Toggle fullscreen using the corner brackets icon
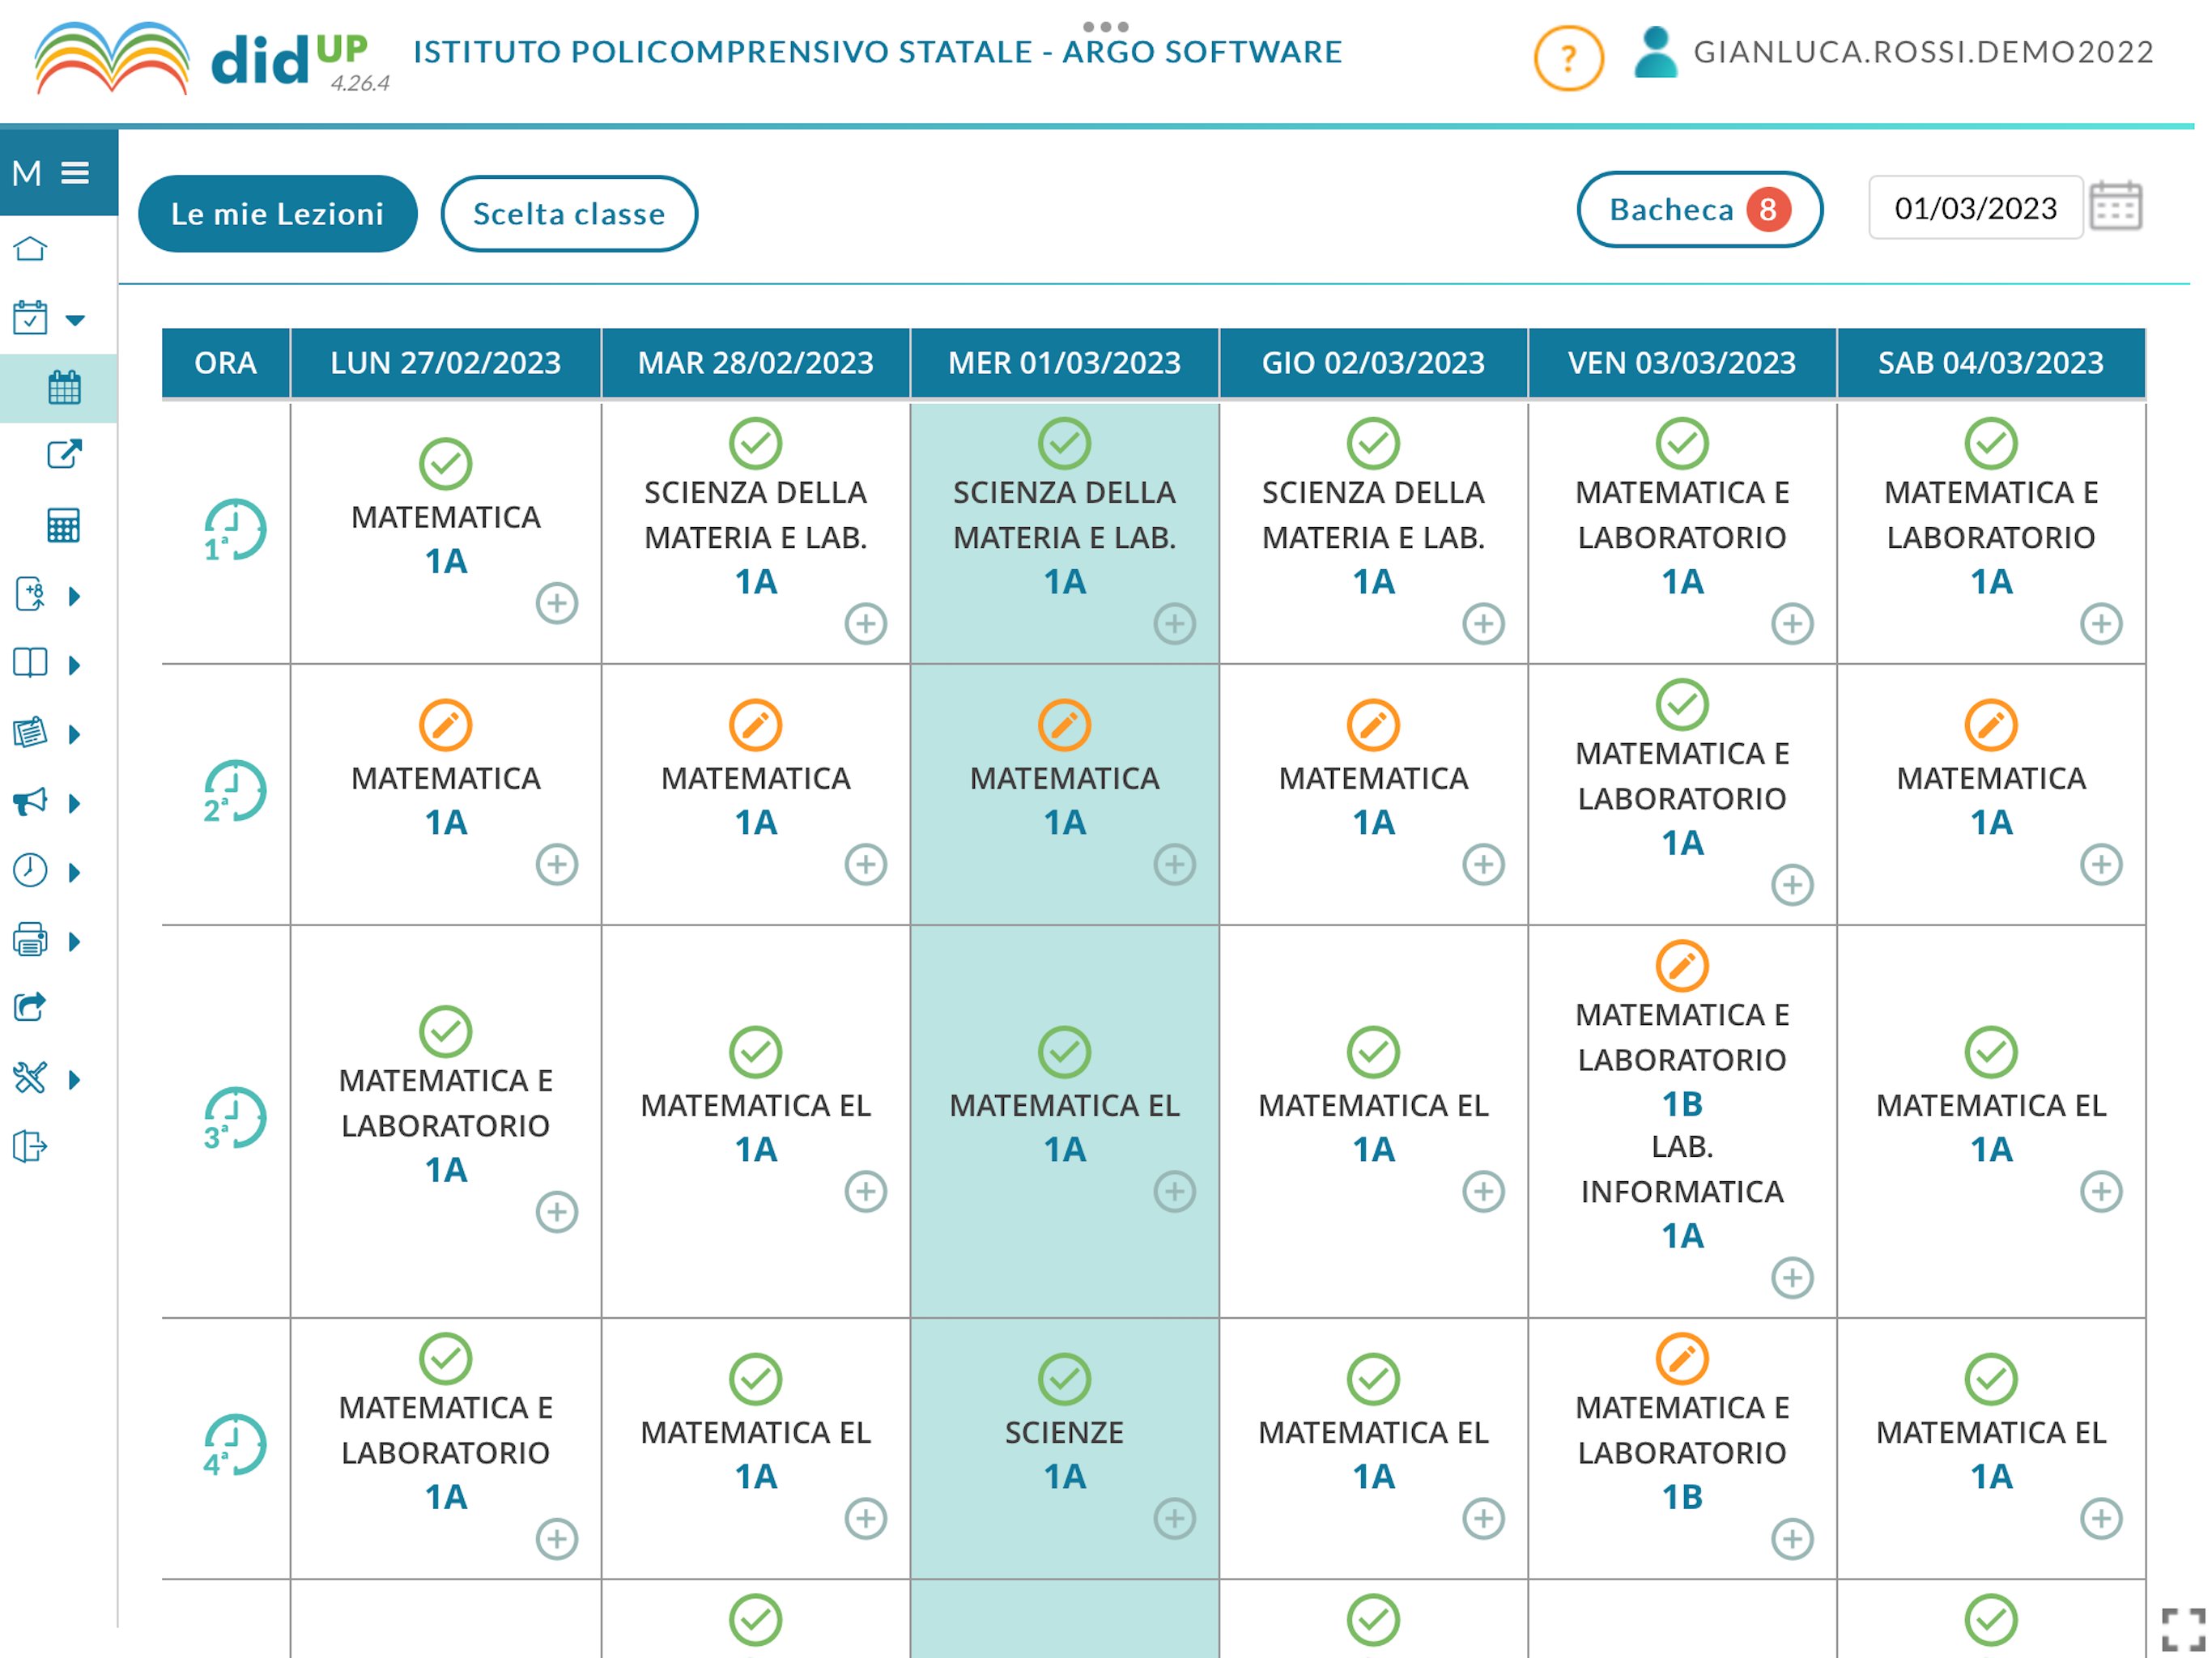This screenshot has width=2212, height=1658. coord(2183,1630)
